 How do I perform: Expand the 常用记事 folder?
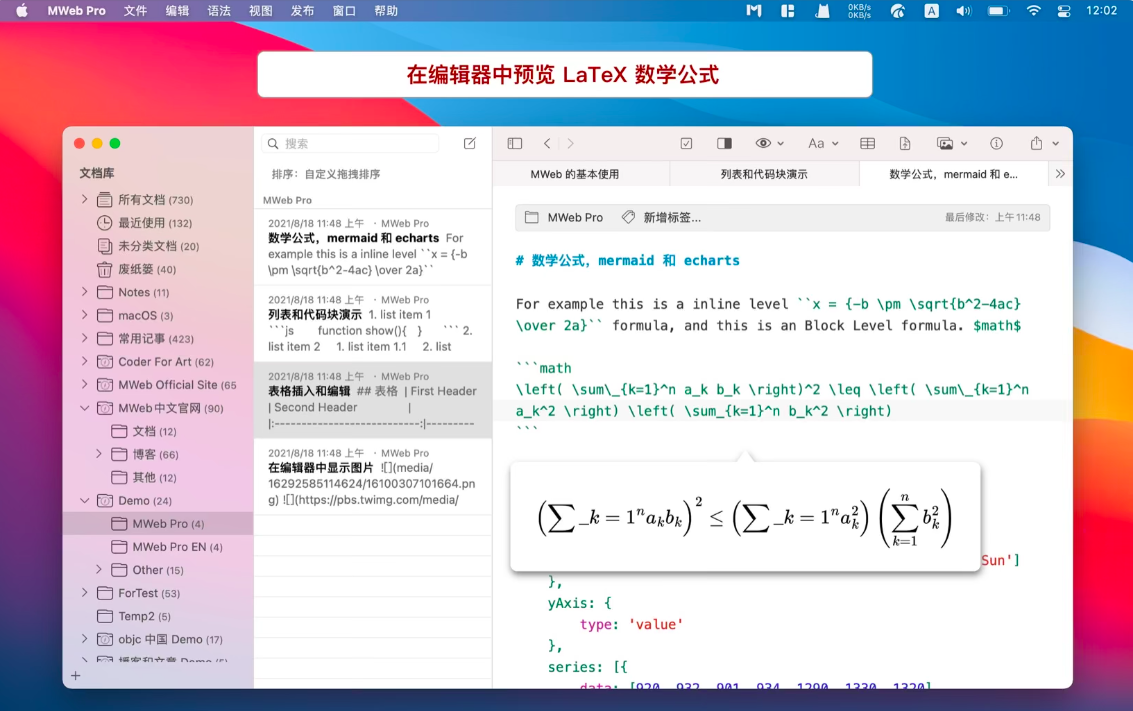point(85,337)
